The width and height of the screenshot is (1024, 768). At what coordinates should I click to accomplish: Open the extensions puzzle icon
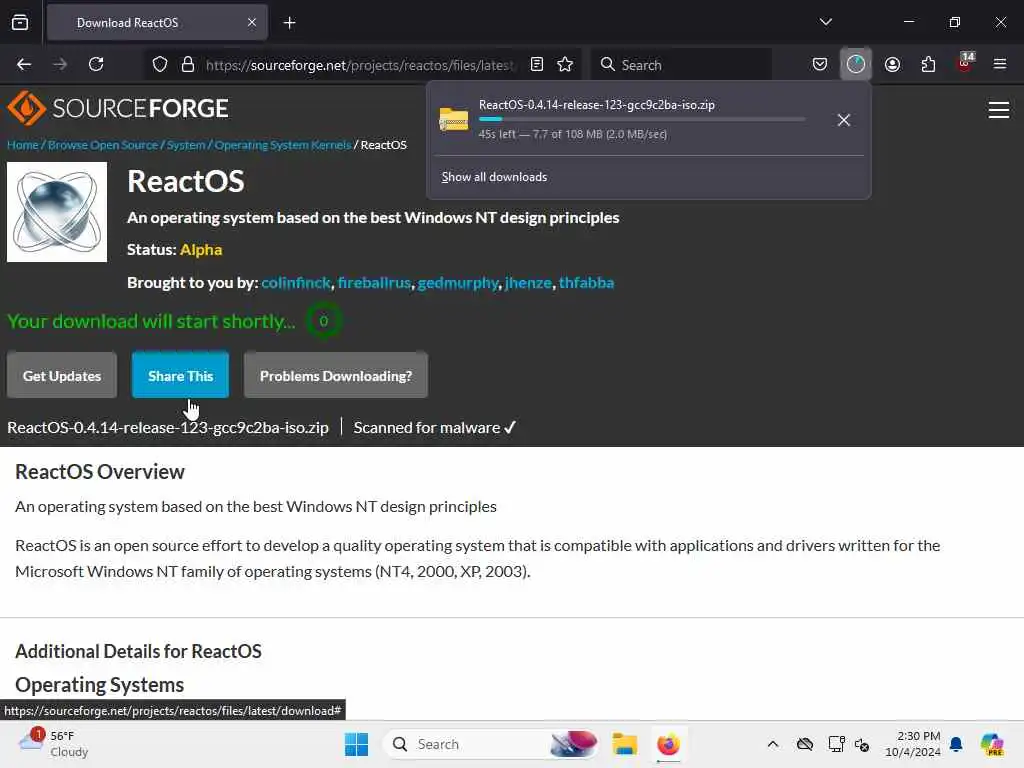928,64
